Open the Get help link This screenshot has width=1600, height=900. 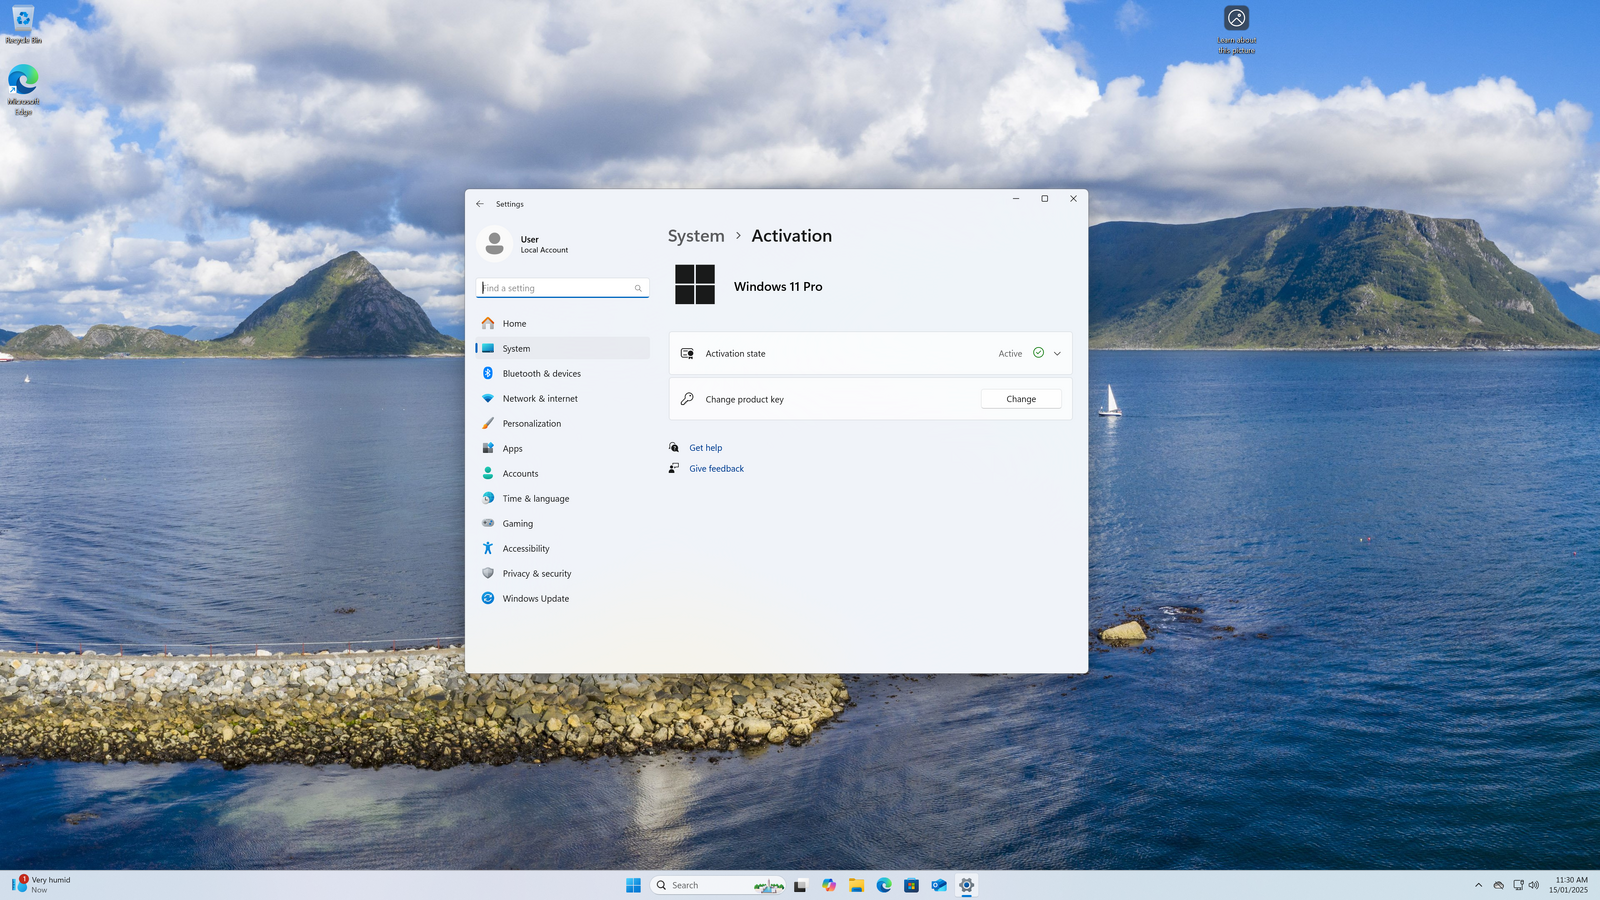tap(706, 448)
